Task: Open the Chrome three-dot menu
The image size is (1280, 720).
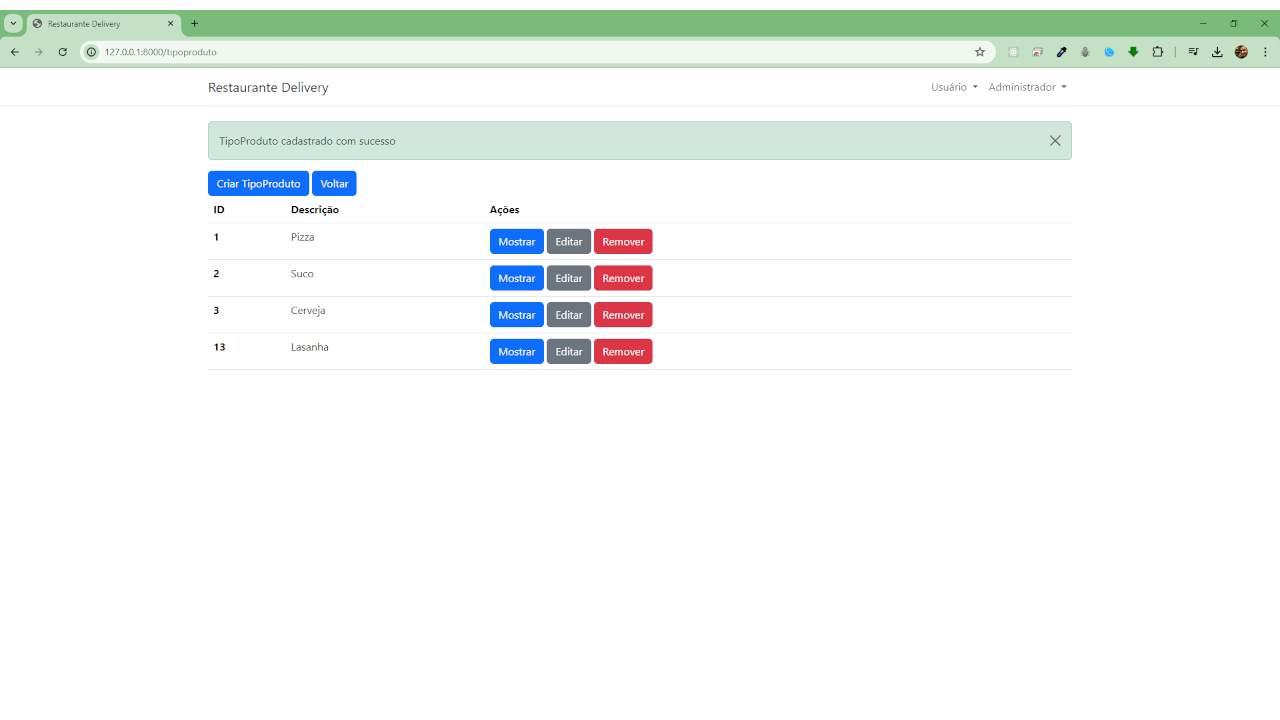Action: pyautogui.click(x=1265, y=52)
